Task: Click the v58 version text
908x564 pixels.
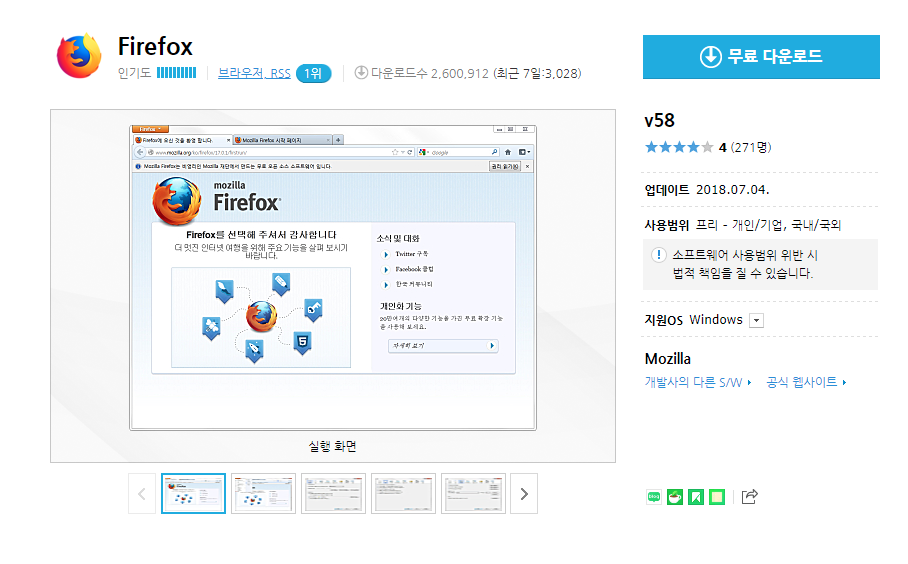Action: click(660, 120)
